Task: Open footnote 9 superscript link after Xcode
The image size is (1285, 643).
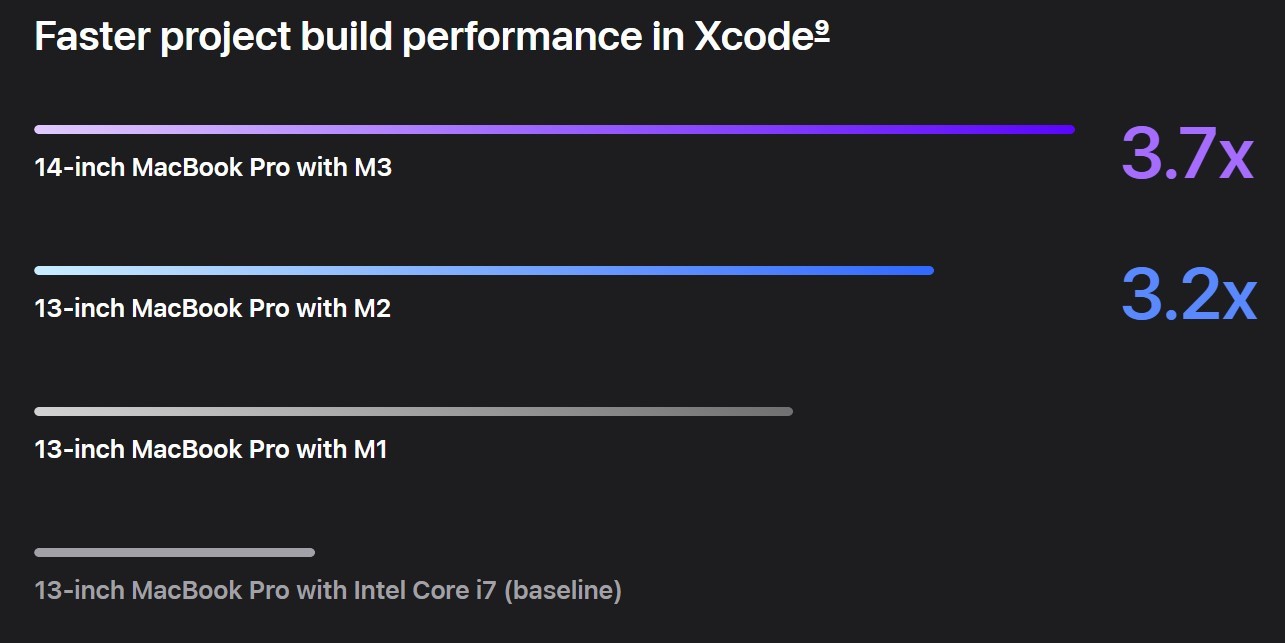Action: [820, 31]
